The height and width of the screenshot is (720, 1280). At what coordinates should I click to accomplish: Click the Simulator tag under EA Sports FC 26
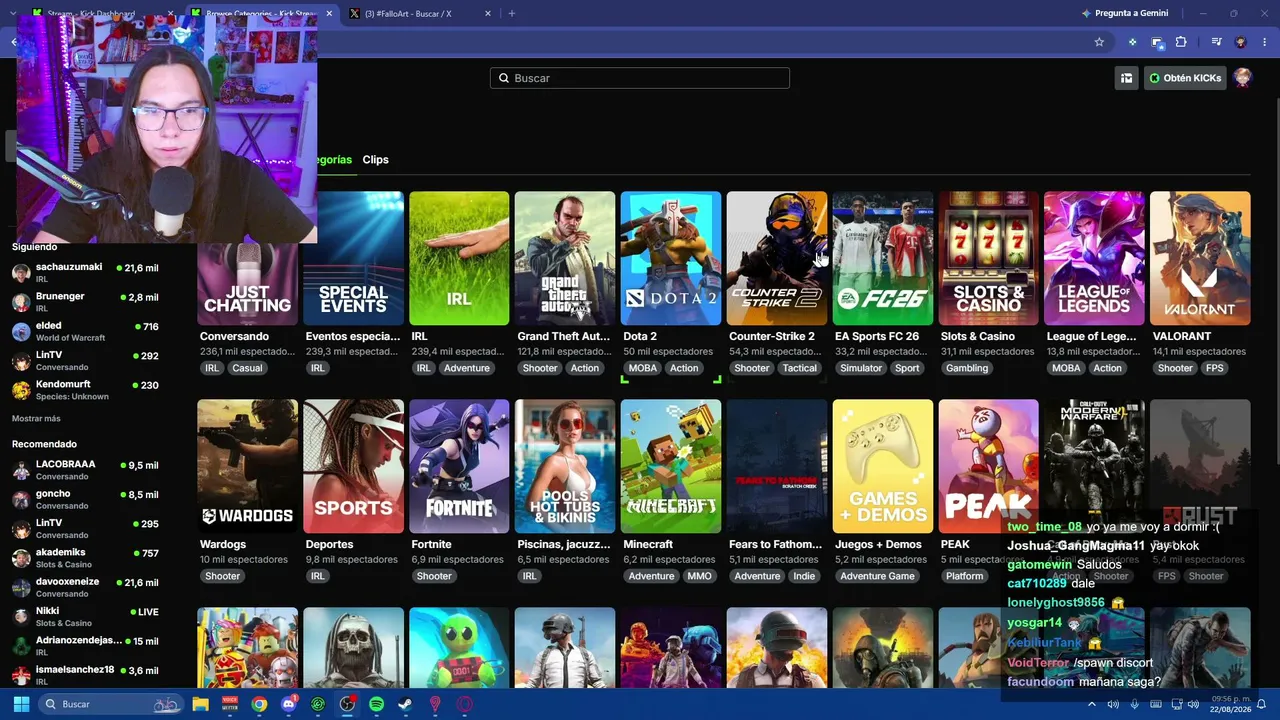861,368
